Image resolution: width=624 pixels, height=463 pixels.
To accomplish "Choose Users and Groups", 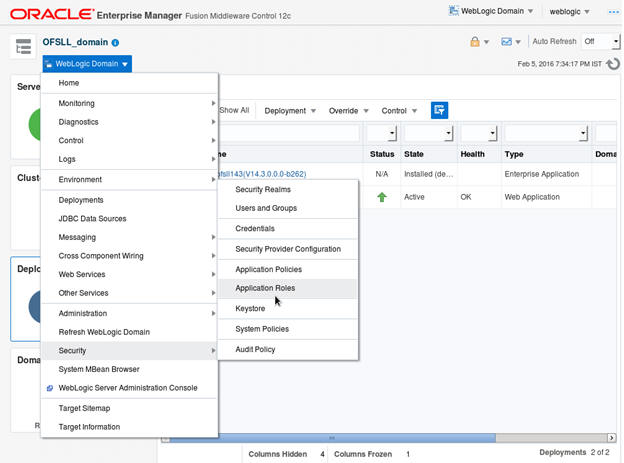I will [x=288, y=208].
